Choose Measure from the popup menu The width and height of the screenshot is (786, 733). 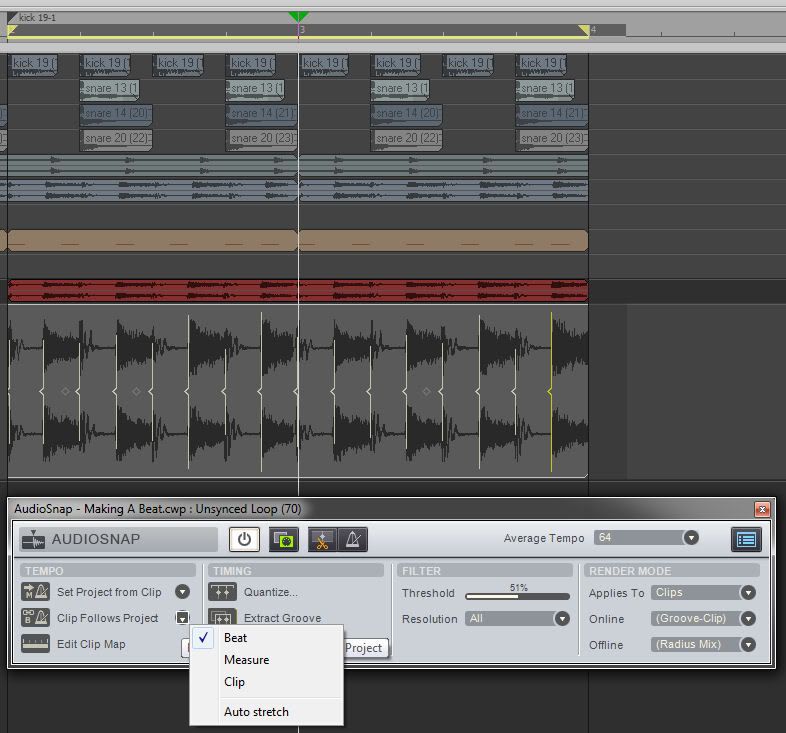coord(246,660)
